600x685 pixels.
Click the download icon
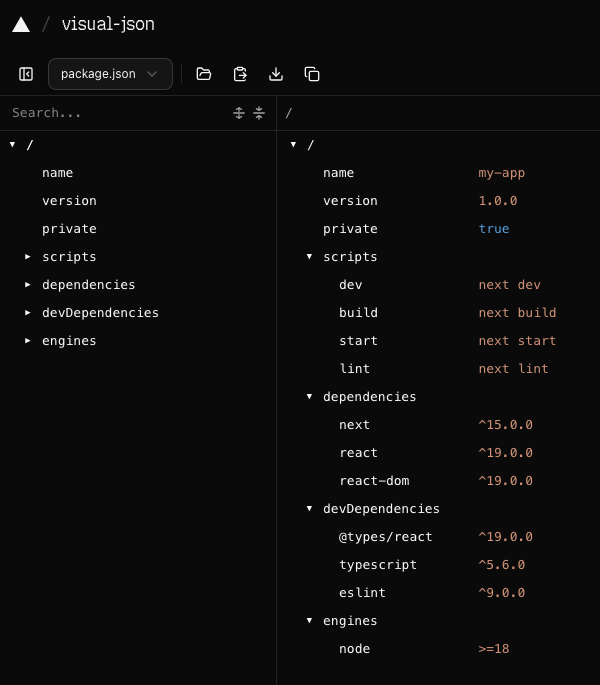point(276,74)
